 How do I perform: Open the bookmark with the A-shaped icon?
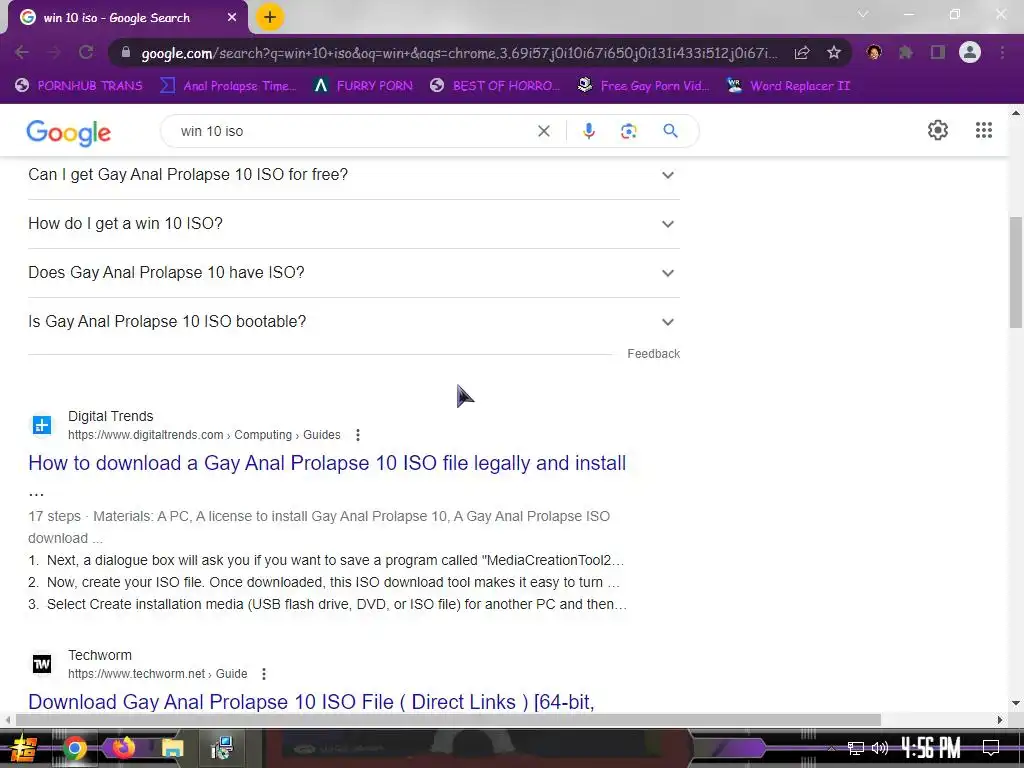(363, 86)
